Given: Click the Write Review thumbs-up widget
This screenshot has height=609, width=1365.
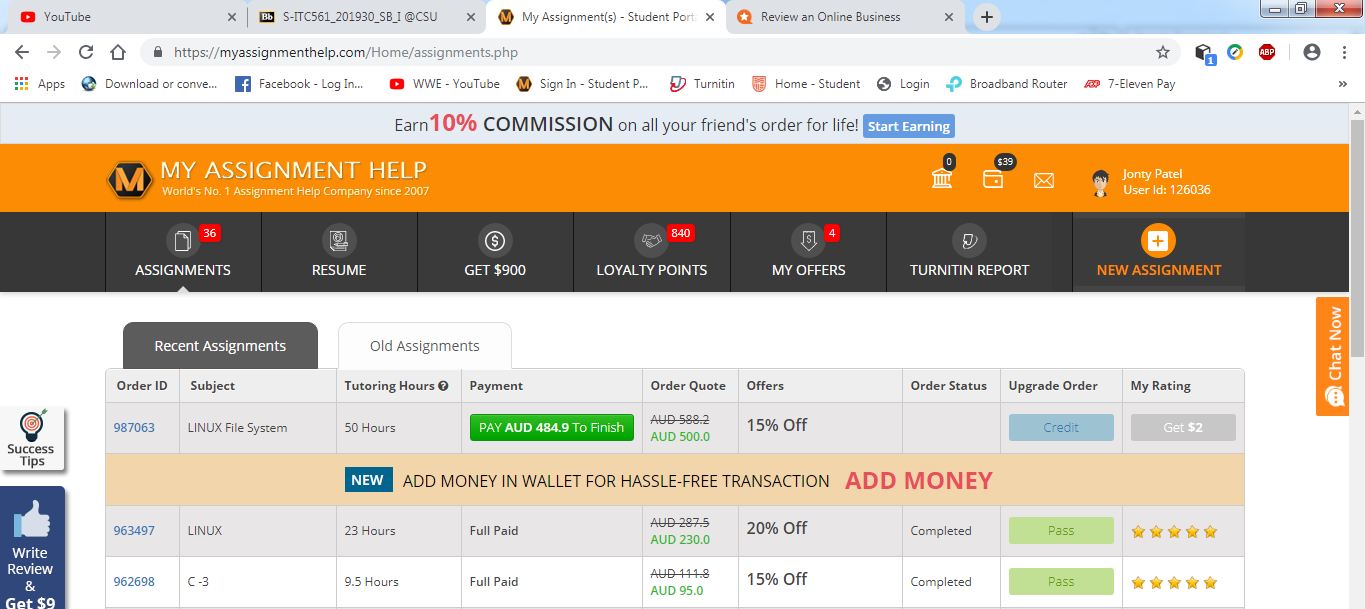Looking at the screenshot, I should pos(31,548).
